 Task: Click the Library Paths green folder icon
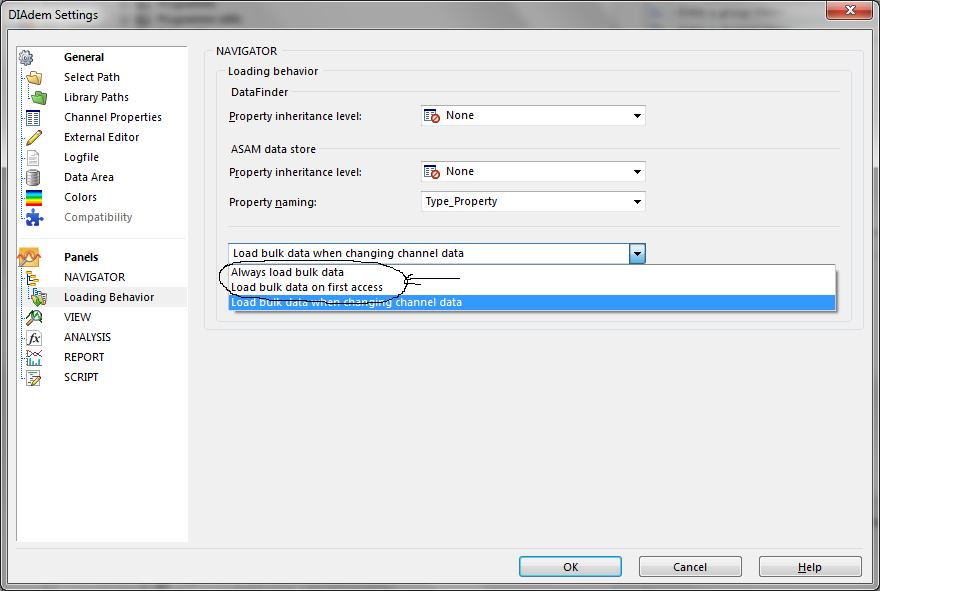[39, 97]
